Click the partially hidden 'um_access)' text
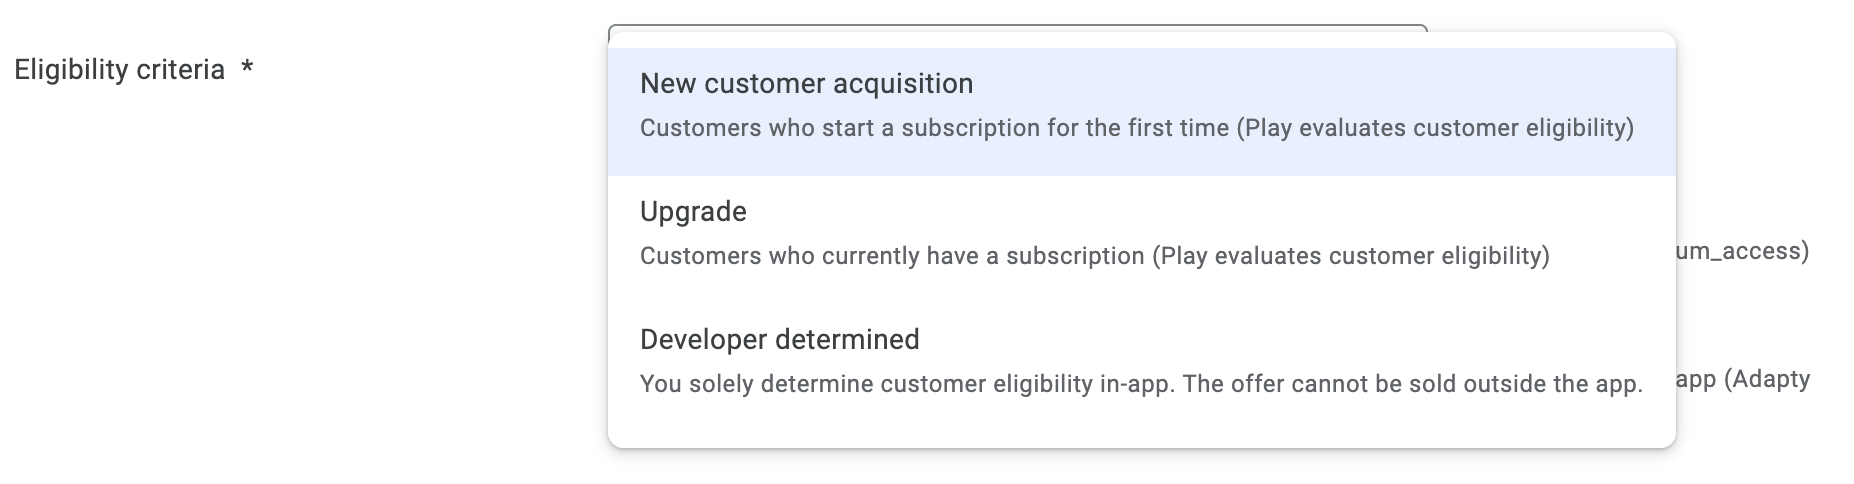 click(1743, 251)
